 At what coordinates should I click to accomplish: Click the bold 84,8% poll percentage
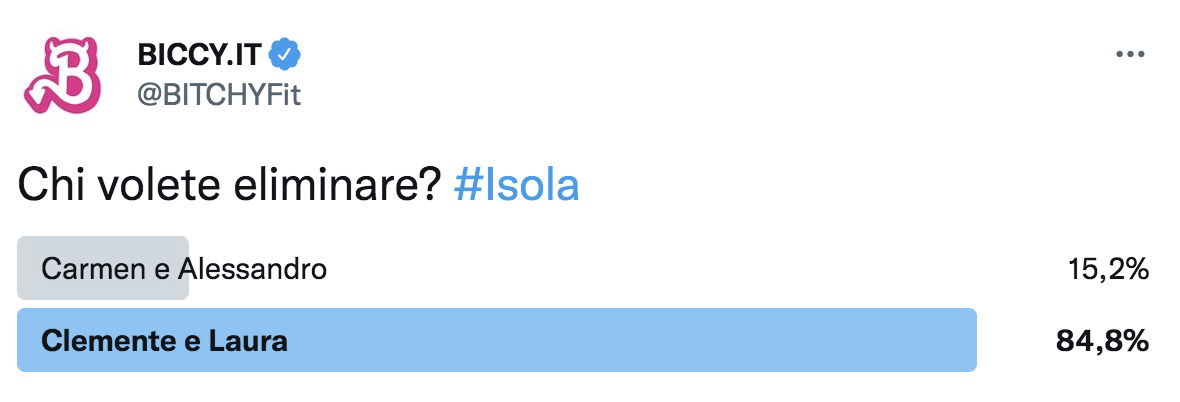[x=1102, y=341]
